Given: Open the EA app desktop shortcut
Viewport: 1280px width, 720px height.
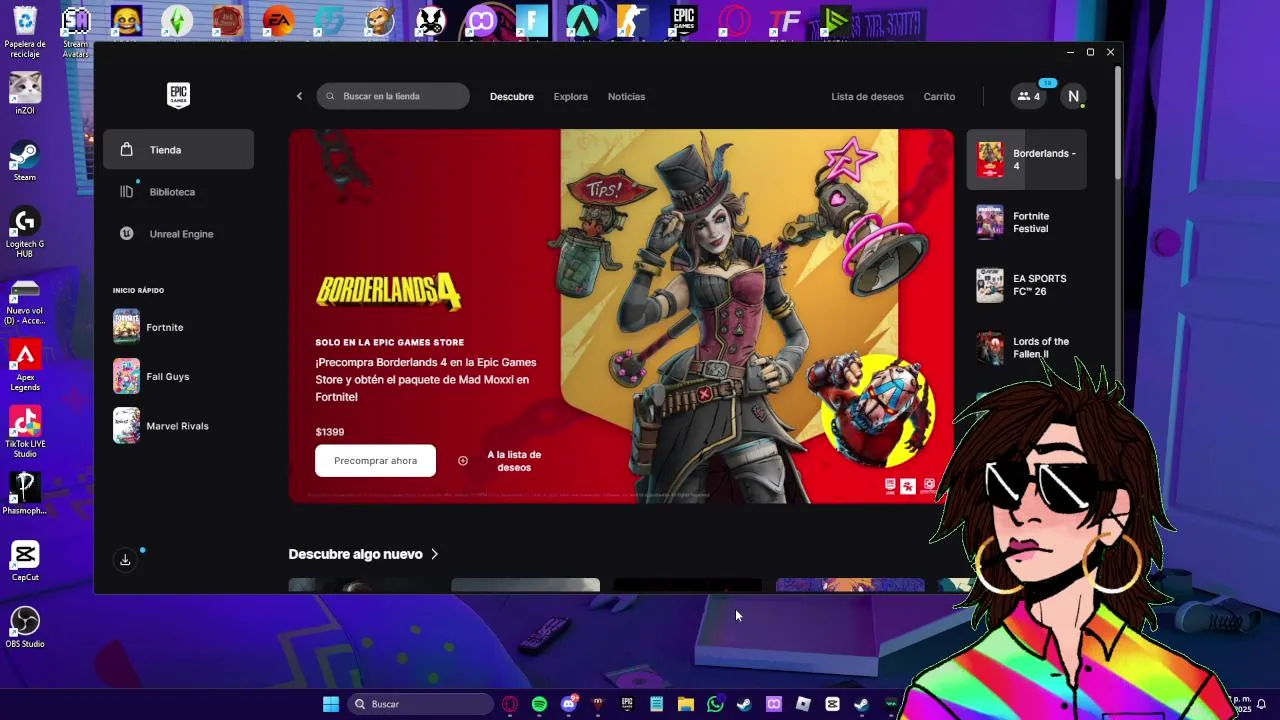Looking at the screenshot, I should pos(278,22).
